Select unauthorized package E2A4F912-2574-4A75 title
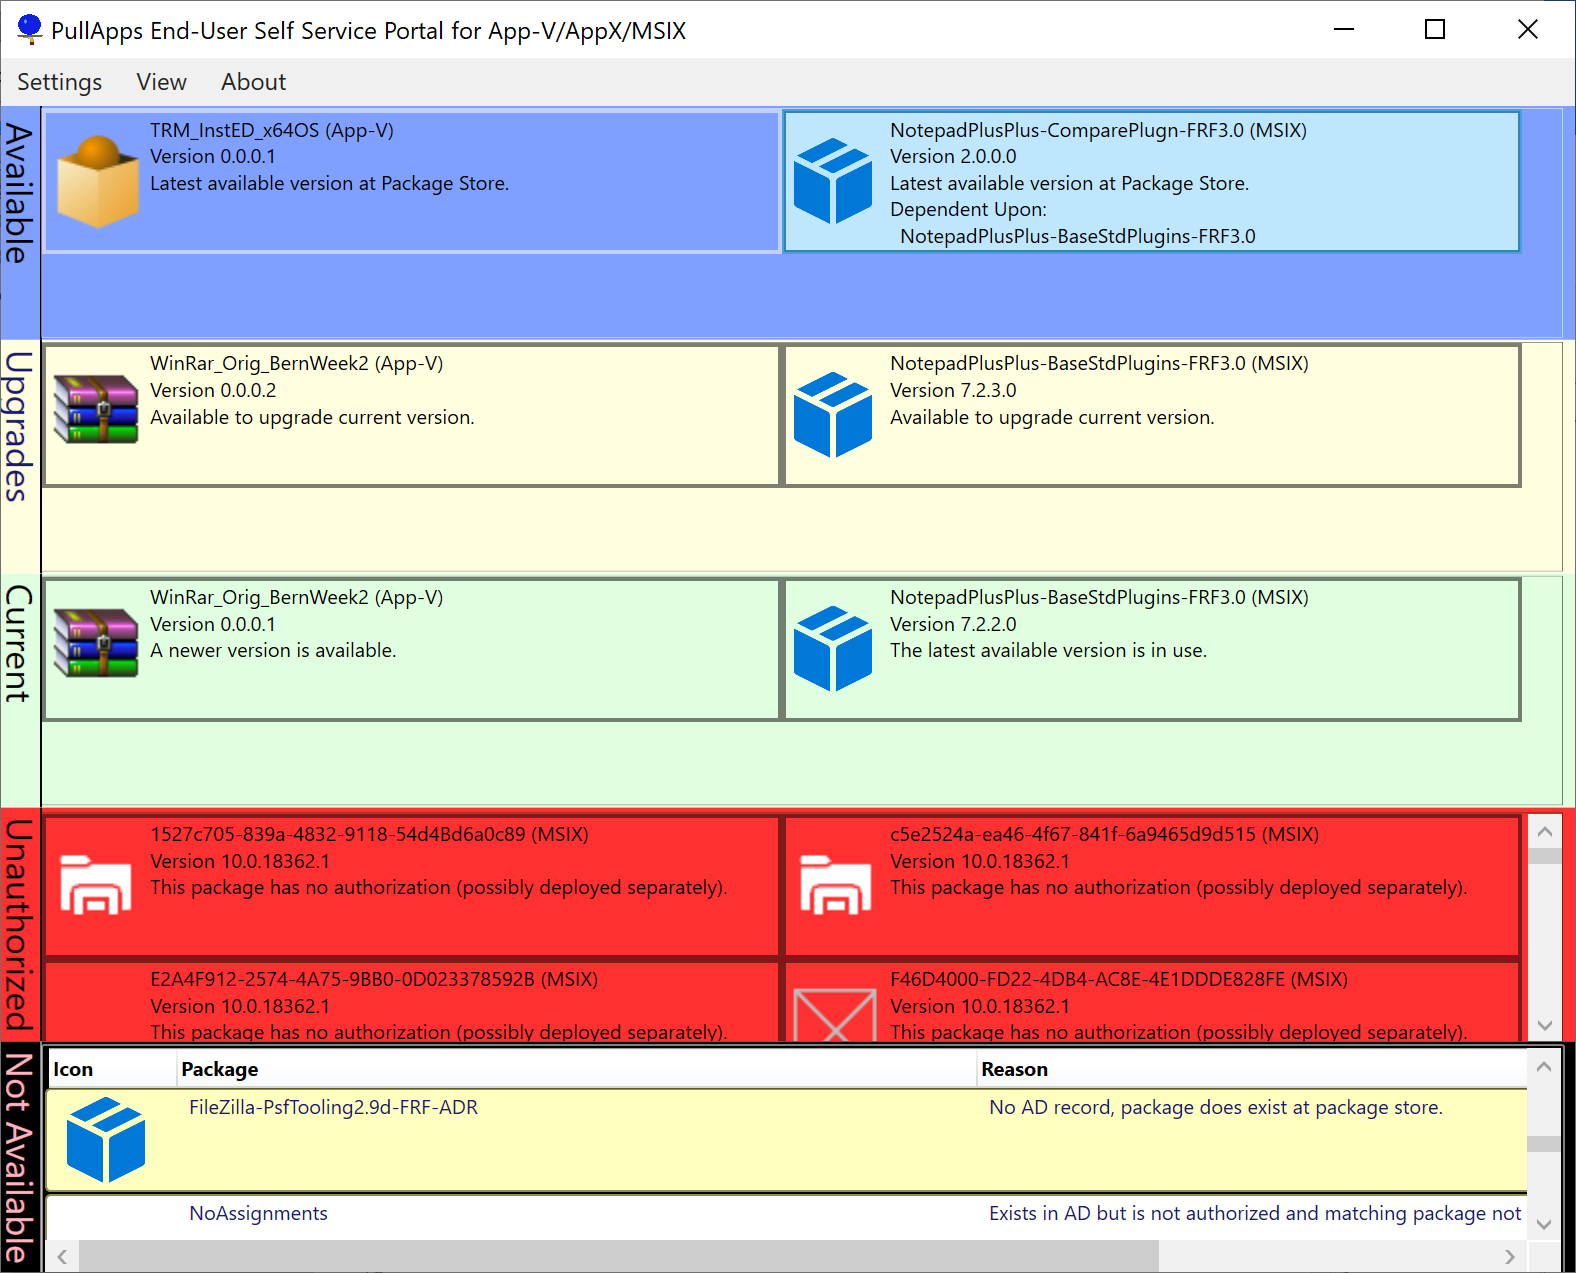The width and height of the screenshot is (1576, 1273). click(374, 979)
